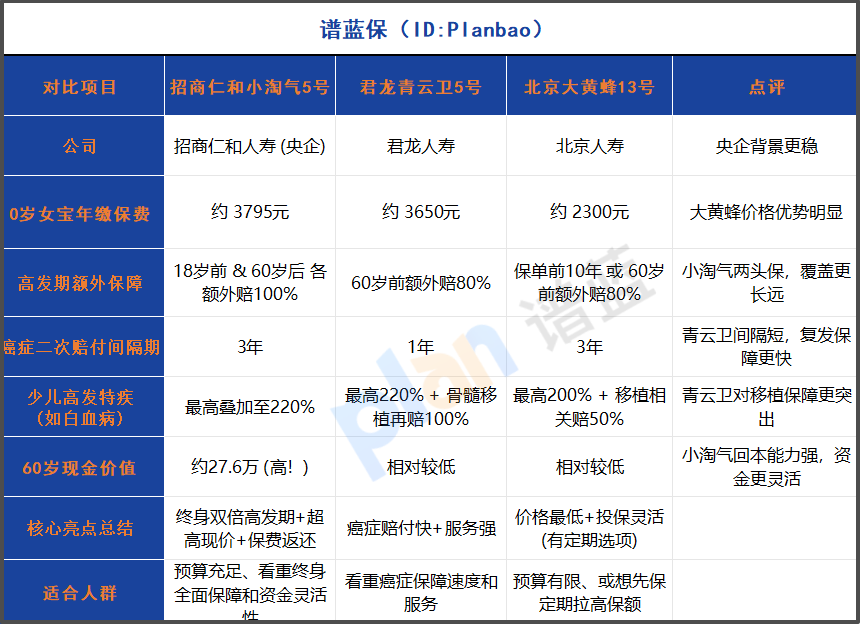860x624 pixels.
Task: Click 相对较低 under 君龙青云卫5号
Action: [421, 467]
